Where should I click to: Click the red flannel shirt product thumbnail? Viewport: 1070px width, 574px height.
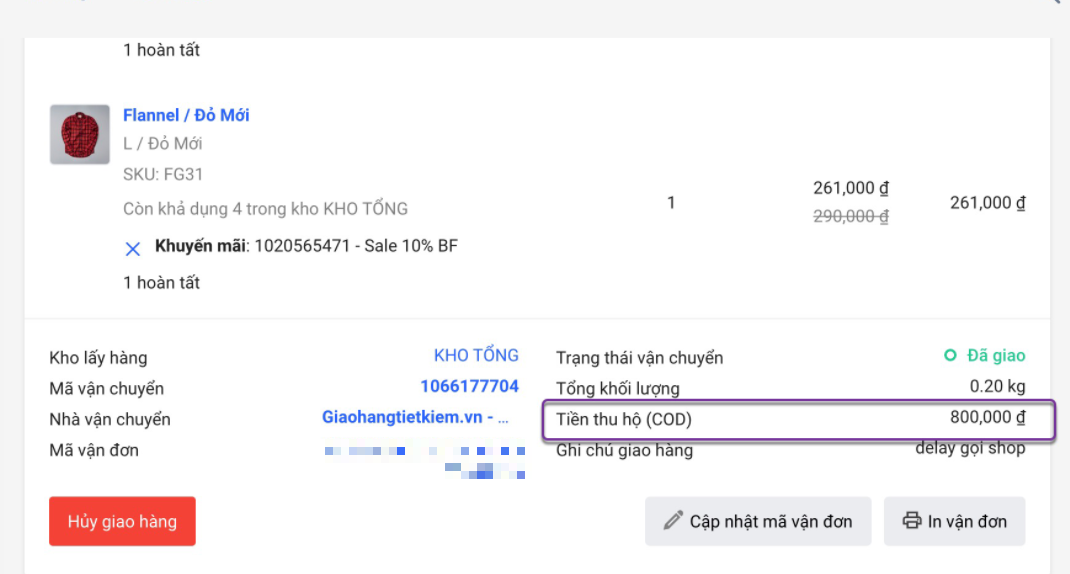click(80, 134)
